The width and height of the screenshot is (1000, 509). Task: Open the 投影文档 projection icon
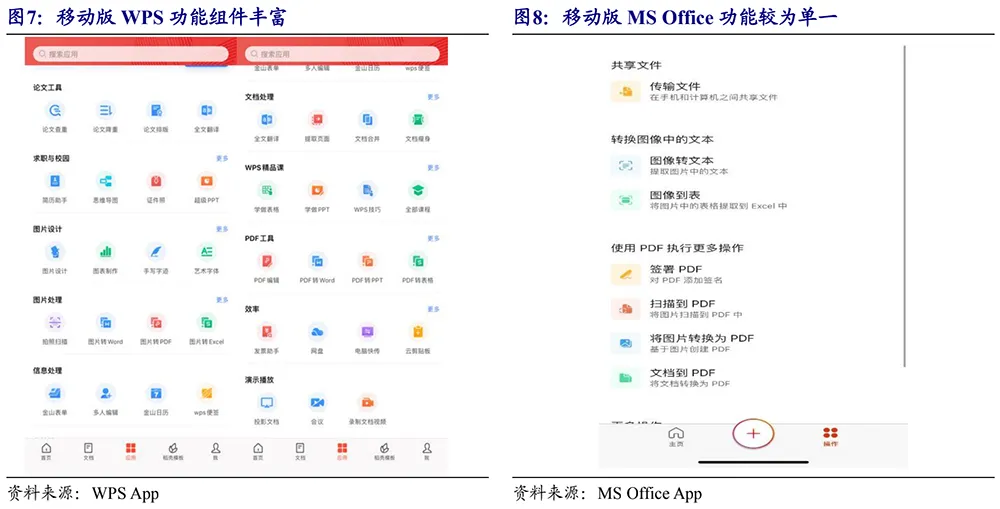click(267, 403)
